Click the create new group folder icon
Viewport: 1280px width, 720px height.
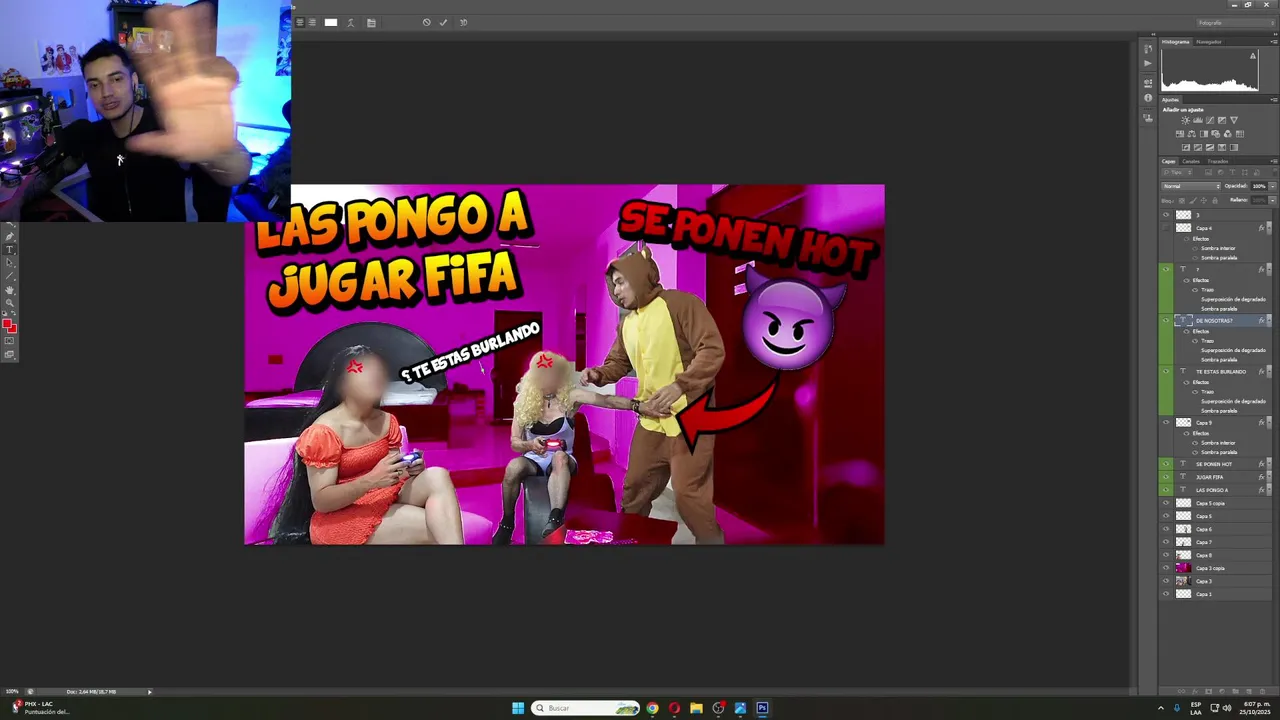(1235, 691)
